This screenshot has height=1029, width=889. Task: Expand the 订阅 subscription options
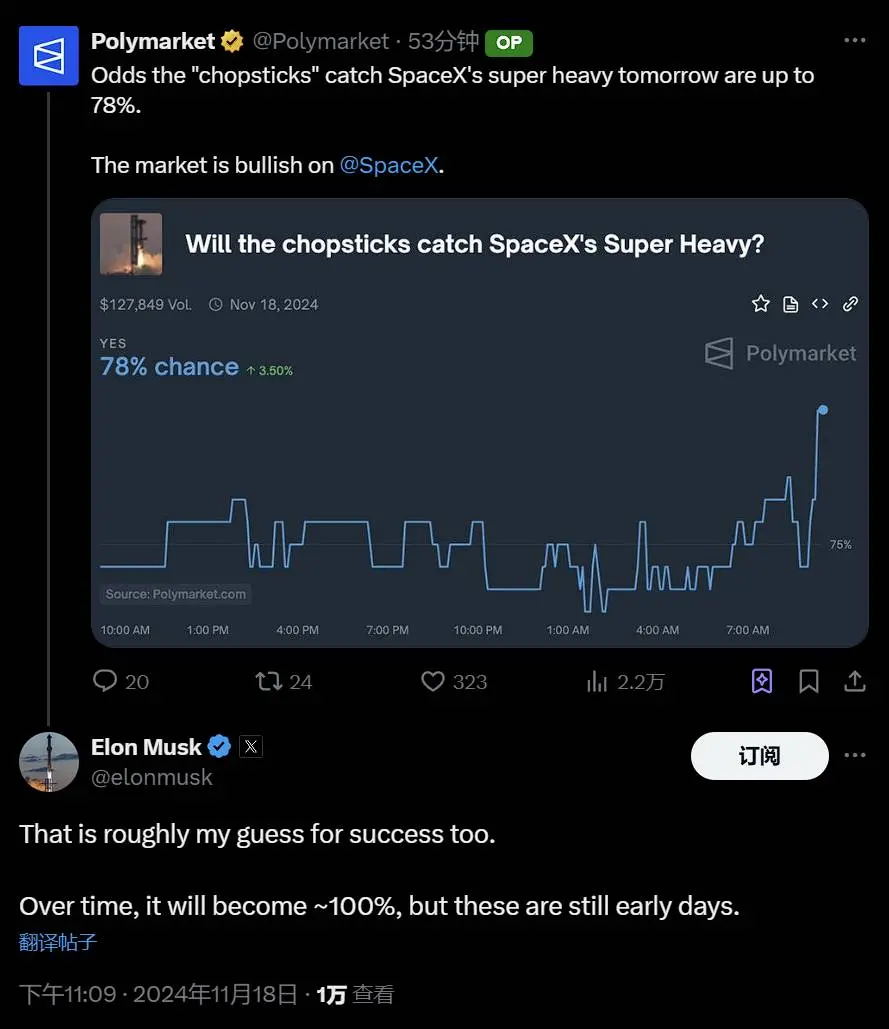759,756
